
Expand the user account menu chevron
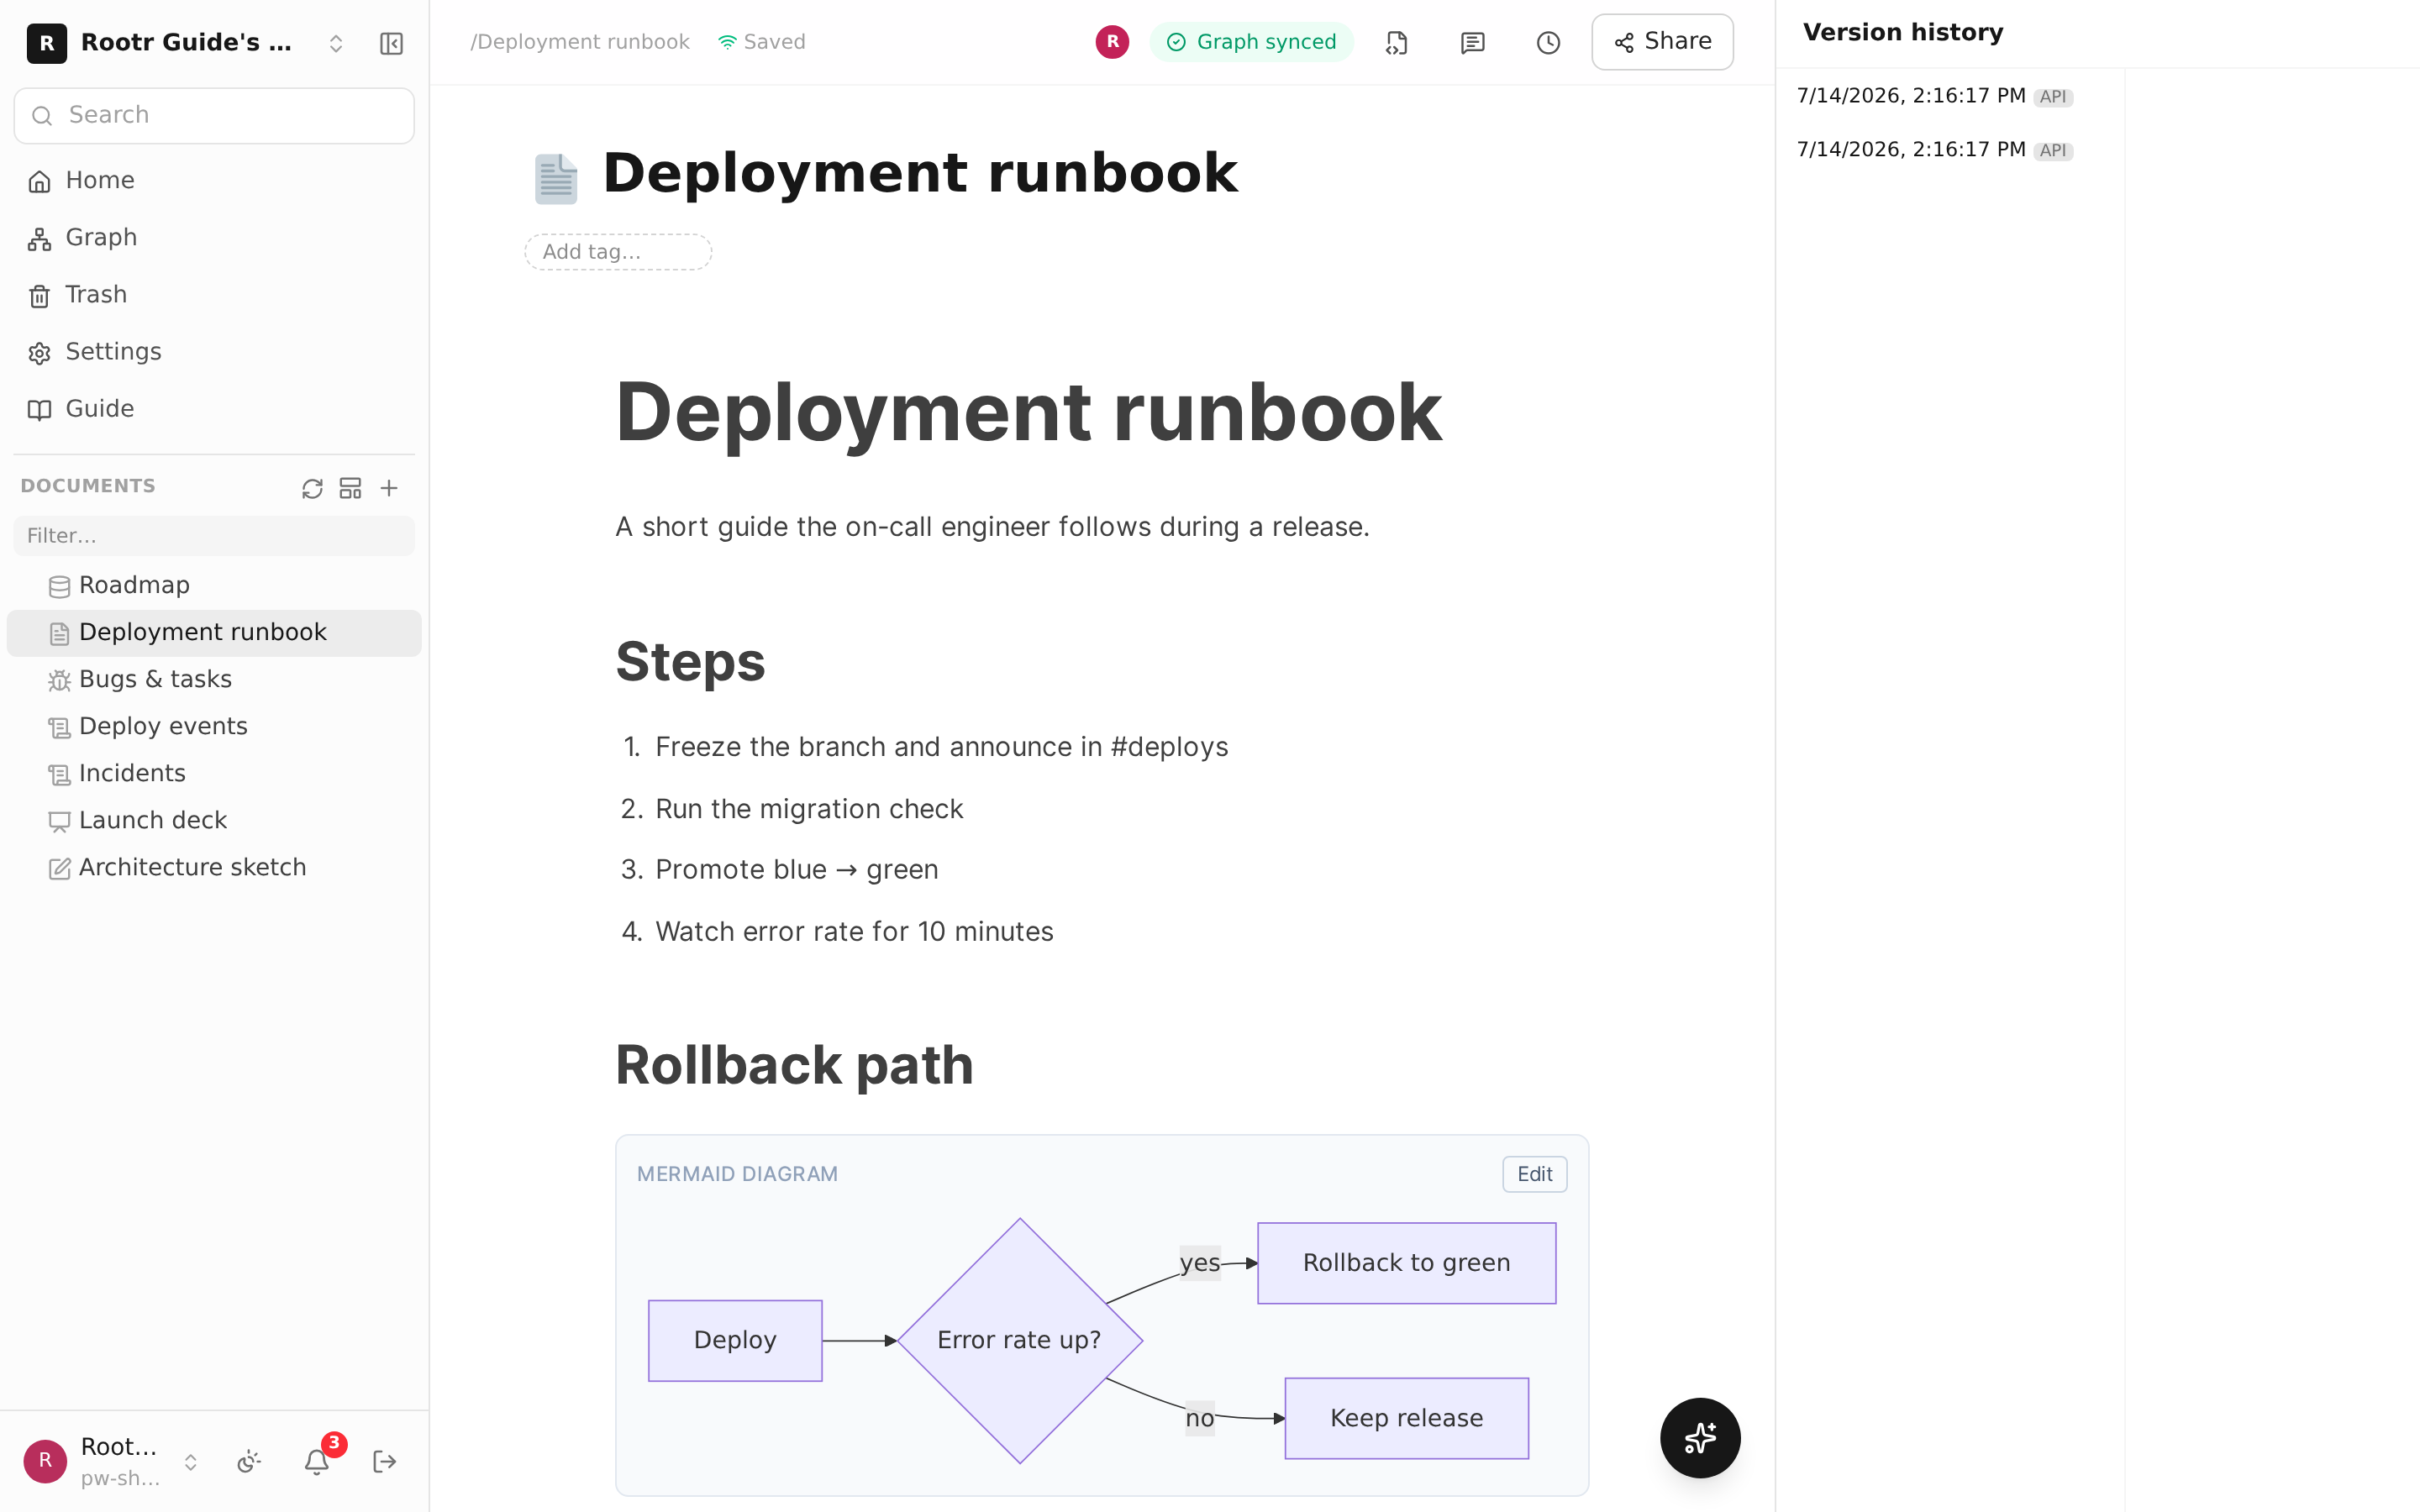coord(190,1461)
